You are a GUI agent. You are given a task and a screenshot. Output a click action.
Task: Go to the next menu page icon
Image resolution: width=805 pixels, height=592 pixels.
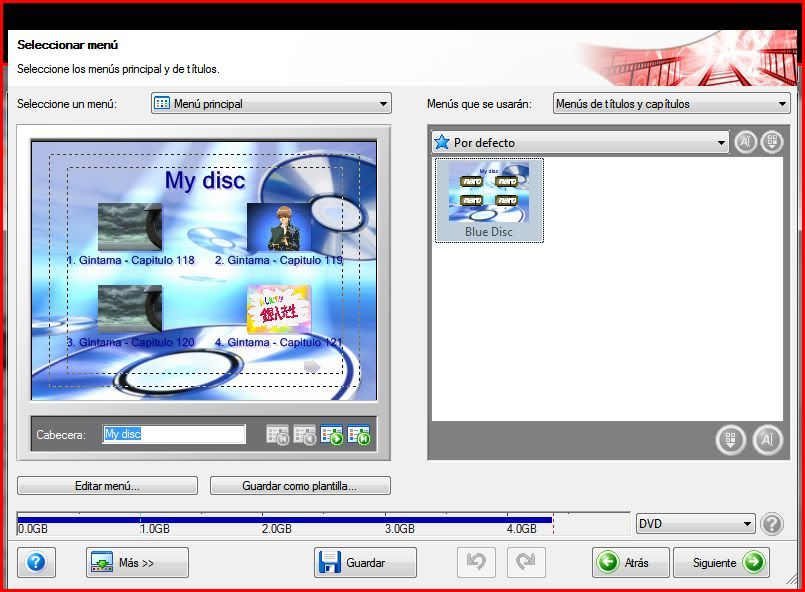[332, 435]
